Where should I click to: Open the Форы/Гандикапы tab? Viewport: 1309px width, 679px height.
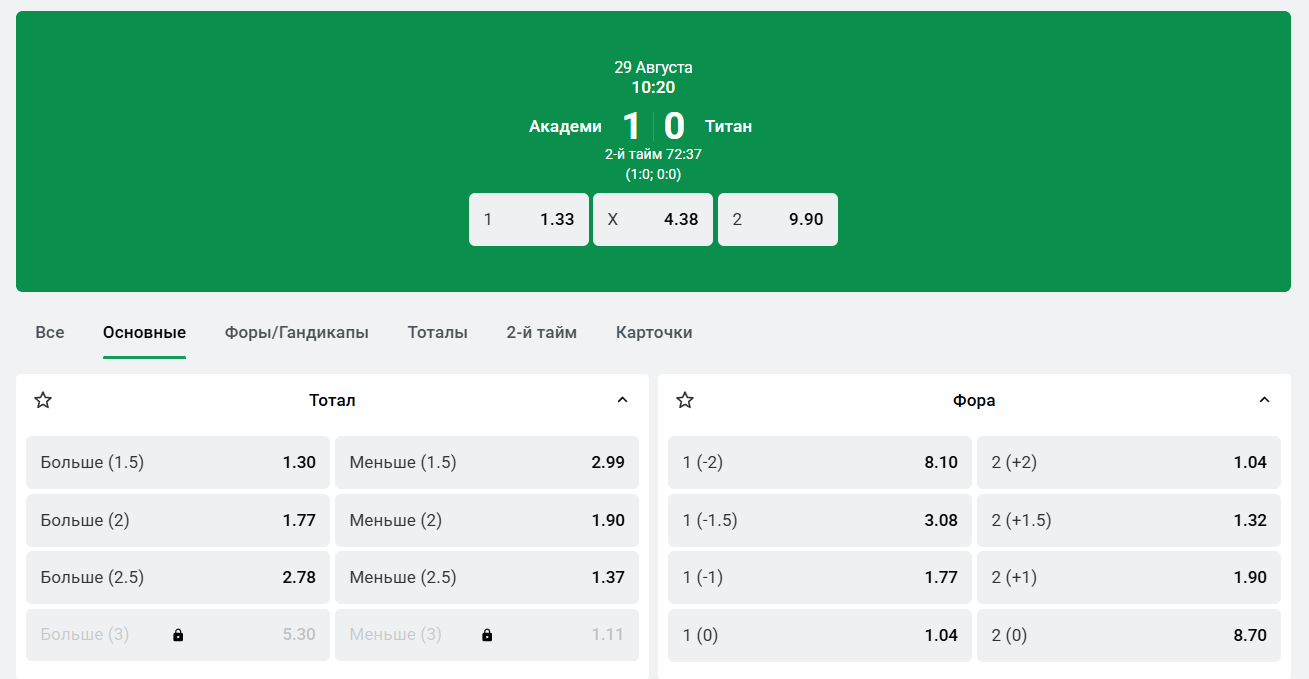296,332
